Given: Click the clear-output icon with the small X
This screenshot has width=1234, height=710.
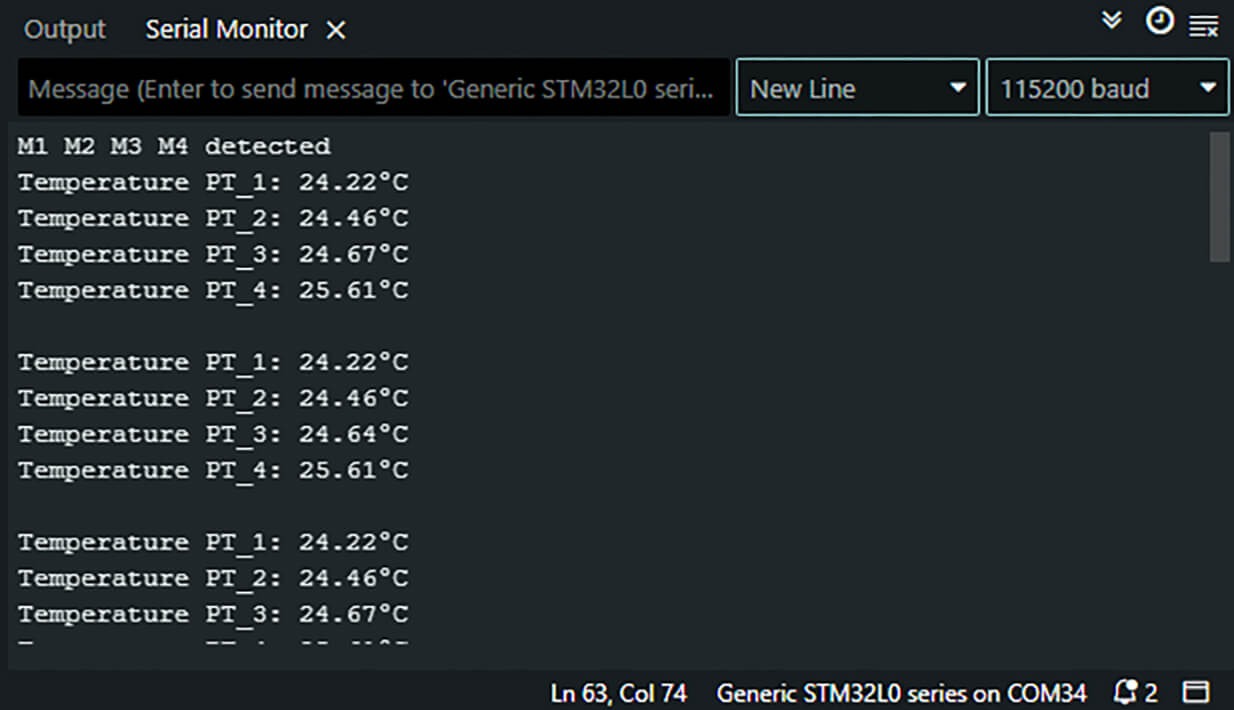Looking at the screenshot, I should [1202, 25].
